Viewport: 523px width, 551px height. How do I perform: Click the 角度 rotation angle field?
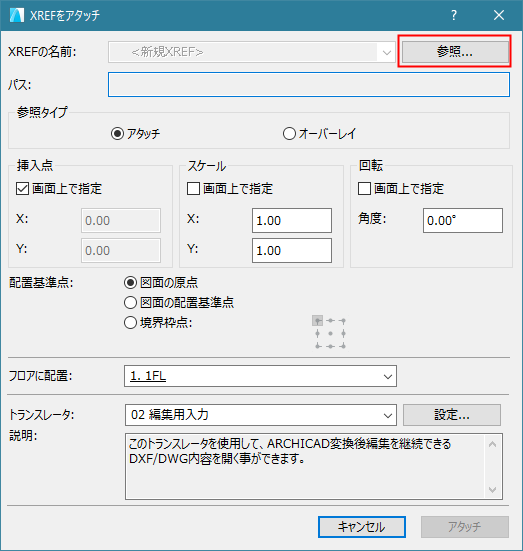point(463,221)
